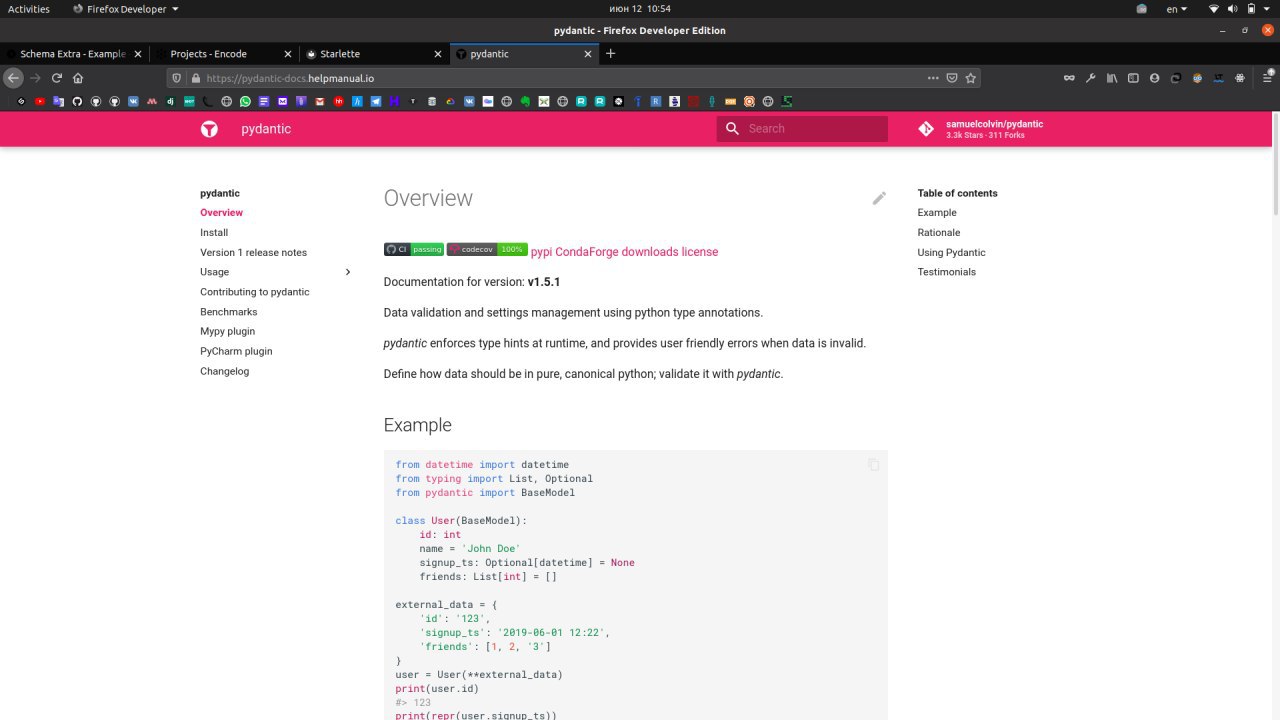This screenshot has height=720, width=1280.
Task: Open the pypi link
Action: tap(541, 252)
